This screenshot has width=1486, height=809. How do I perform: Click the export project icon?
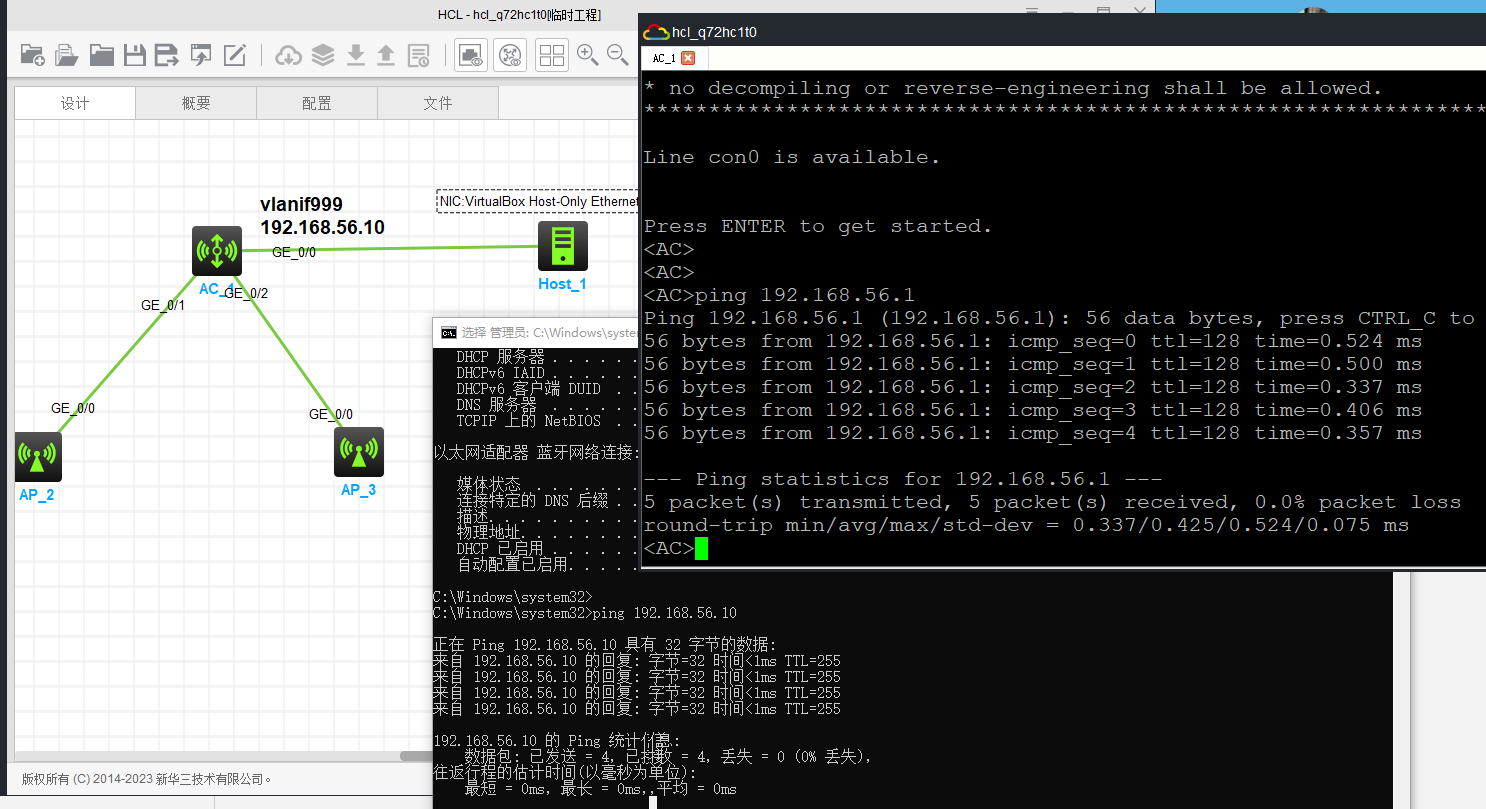[201, 55]
